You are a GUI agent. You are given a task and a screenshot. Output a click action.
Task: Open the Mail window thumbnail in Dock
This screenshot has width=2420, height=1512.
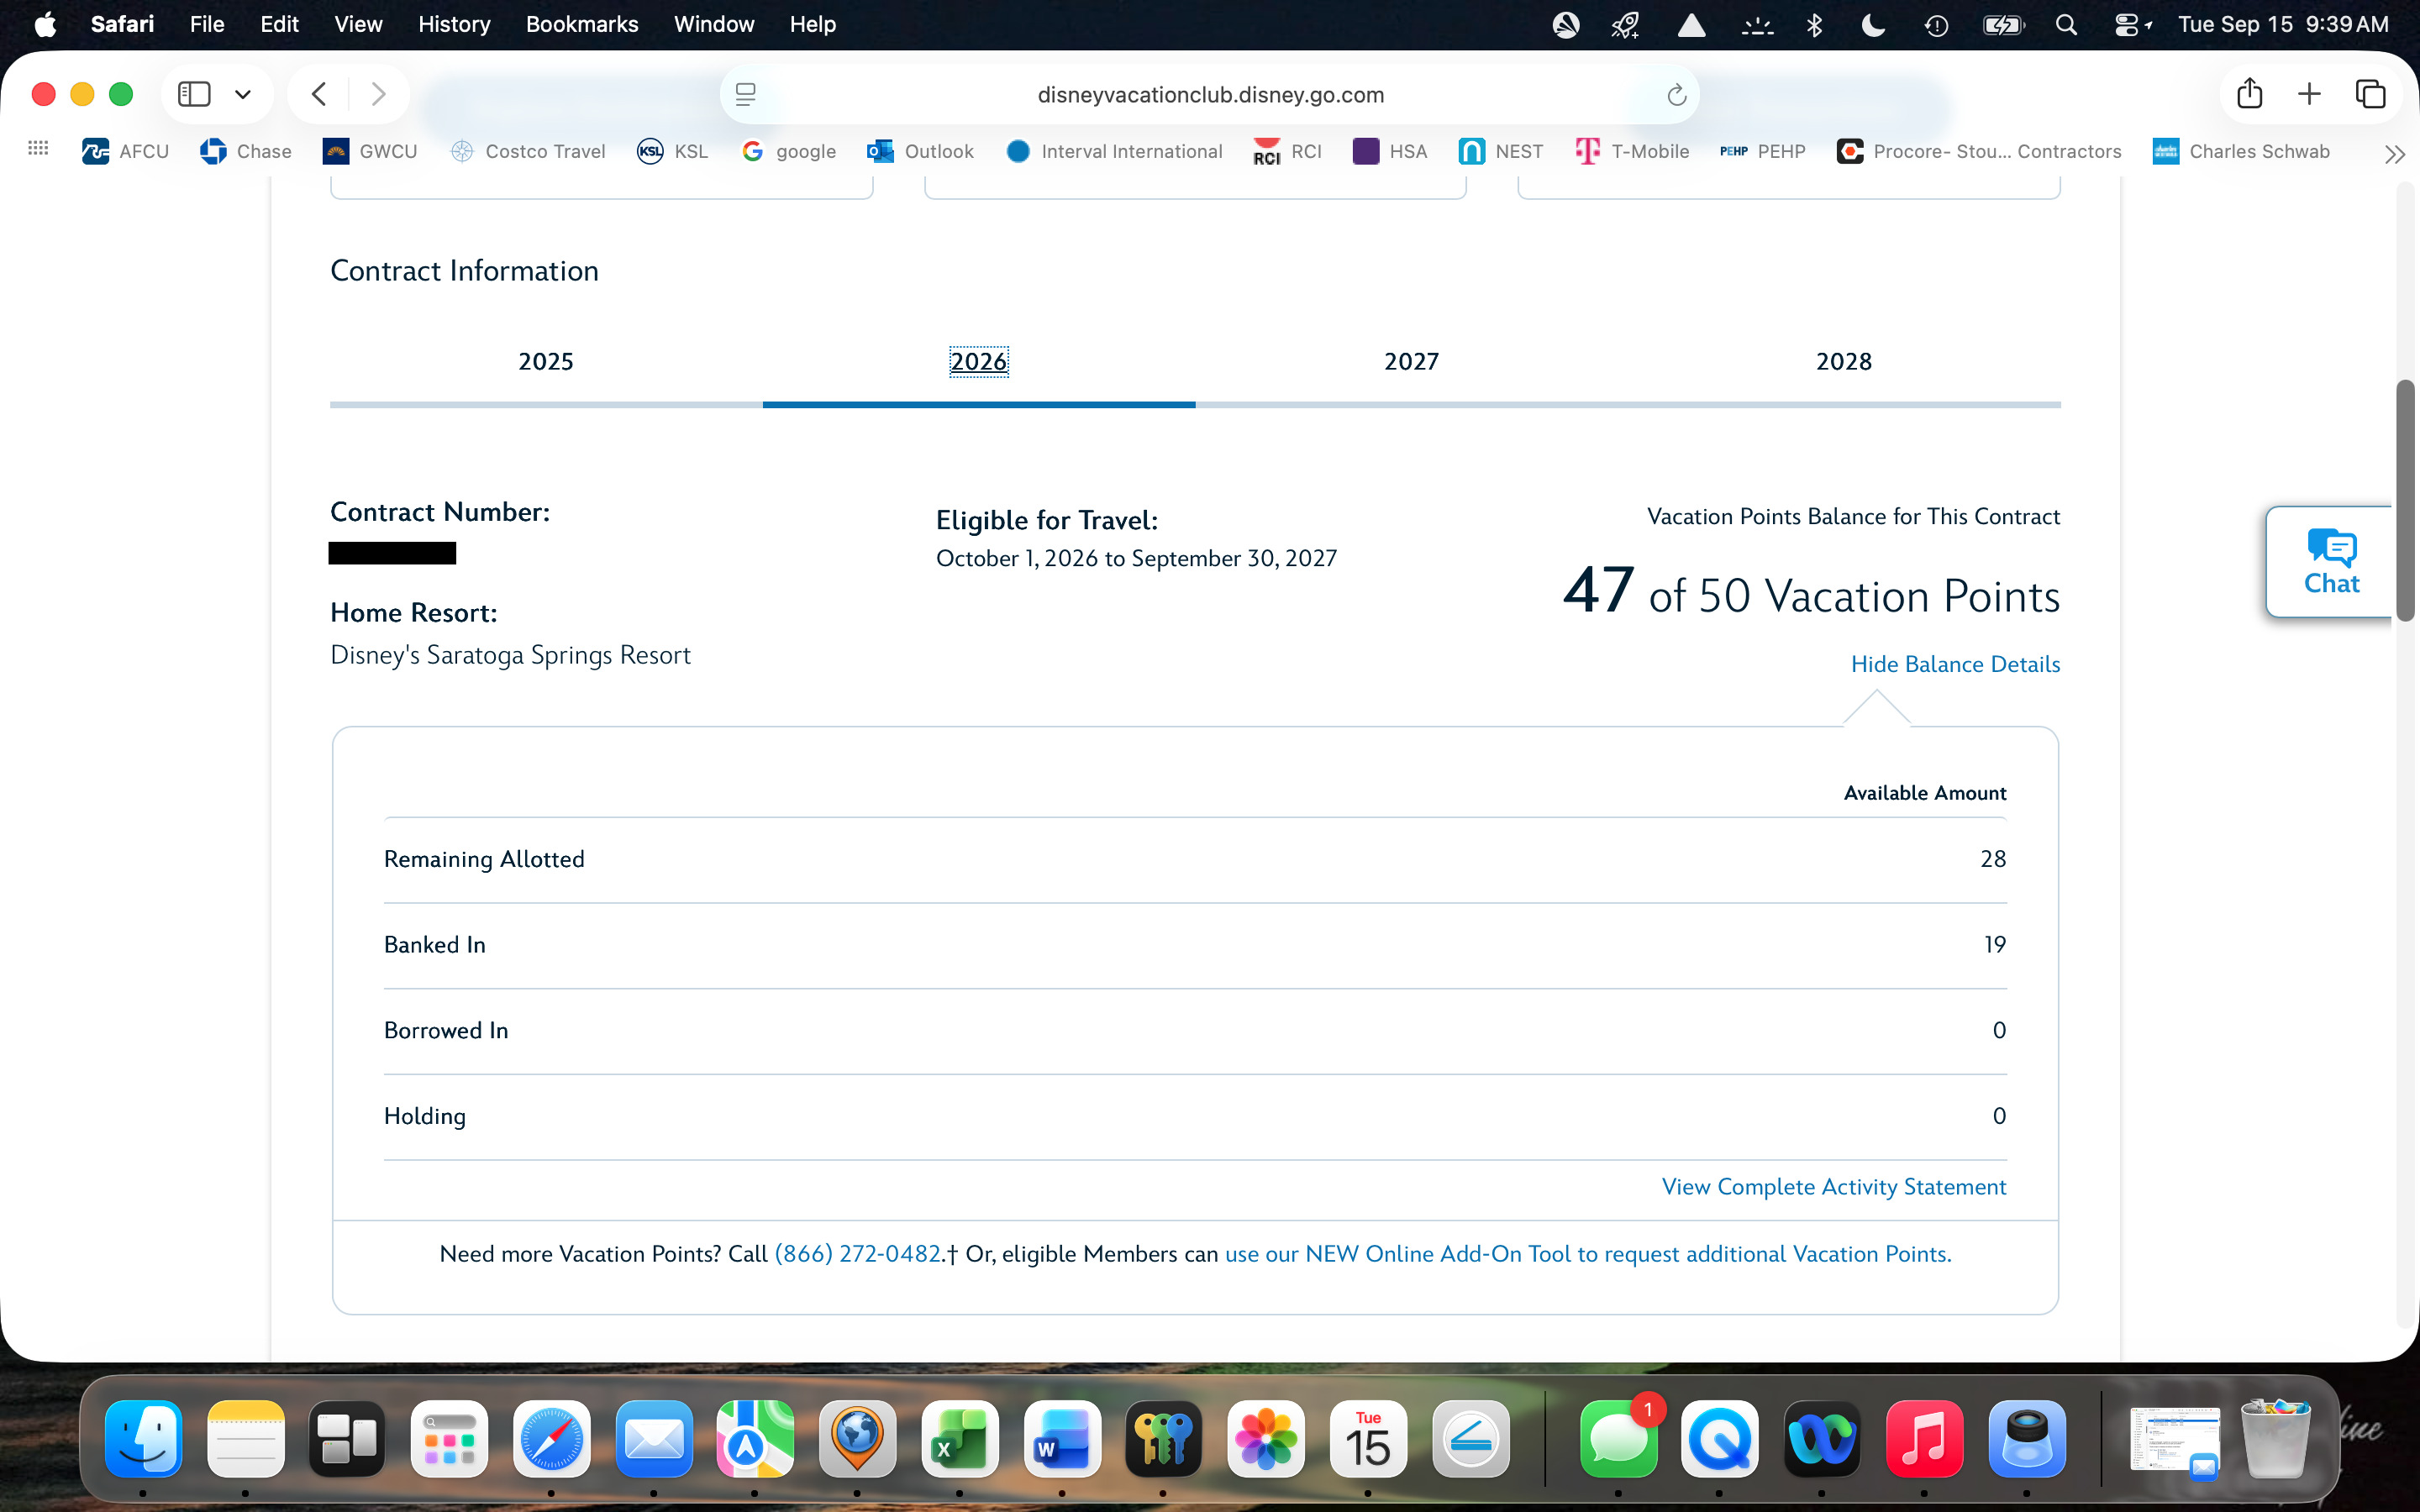tap(2175, 1441)
